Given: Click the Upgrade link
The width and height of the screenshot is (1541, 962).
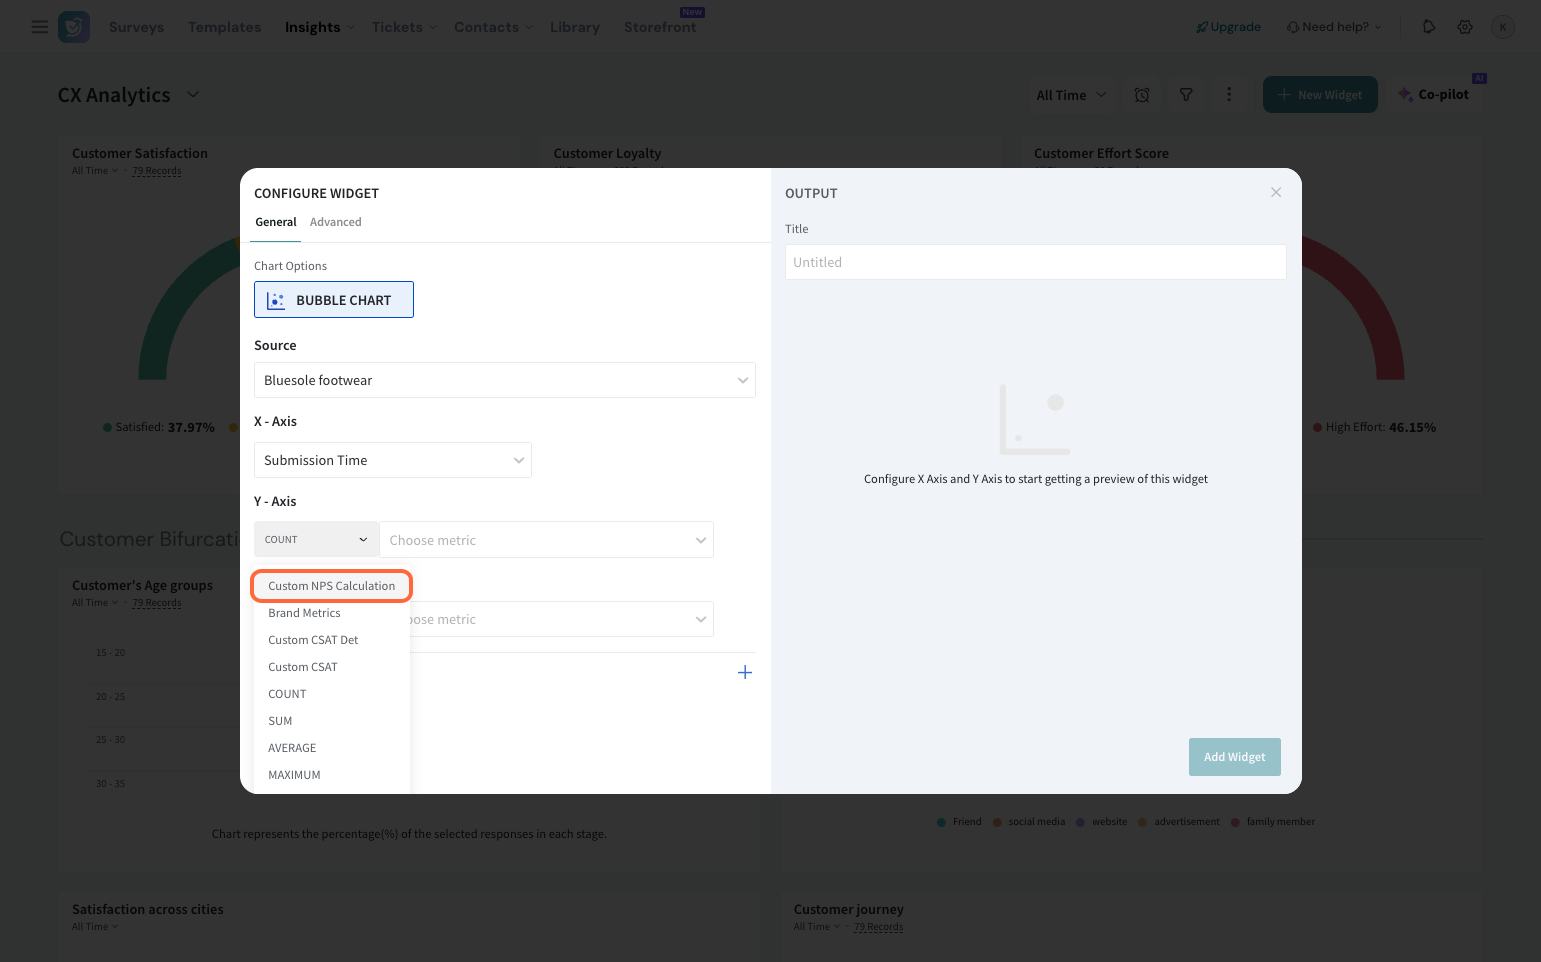Looking at the screenshot, I should (1228, 27).
